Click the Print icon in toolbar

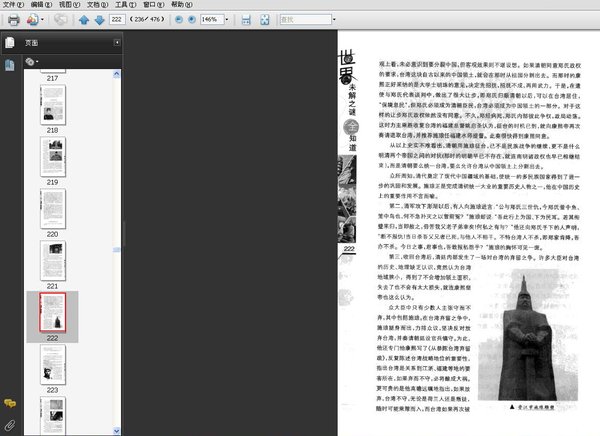click(14, 20)
